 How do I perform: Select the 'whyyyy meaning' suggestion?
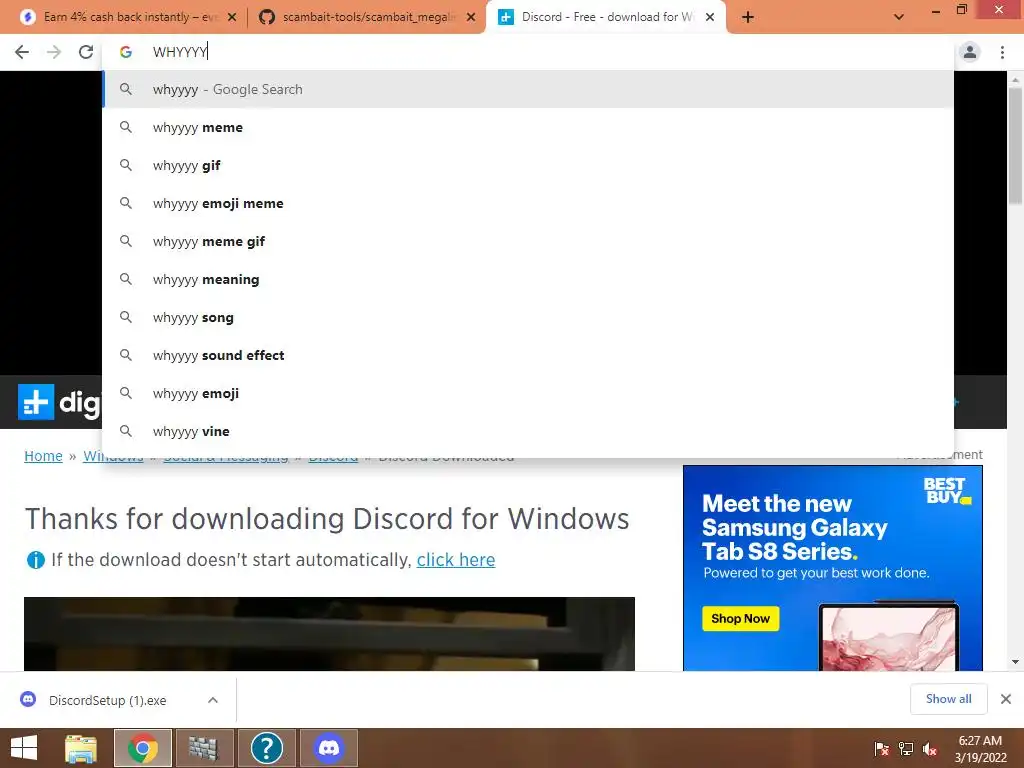click(528, 280)
